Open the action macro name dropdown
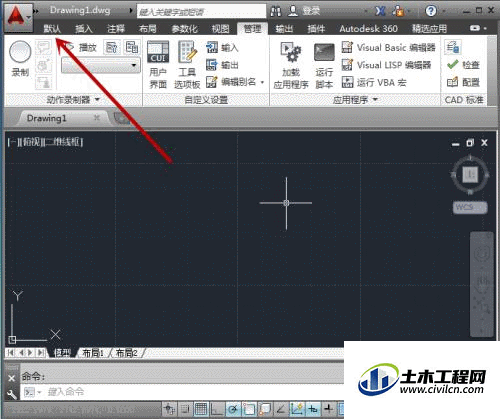The image size is (500, 419). coord(101,66)
